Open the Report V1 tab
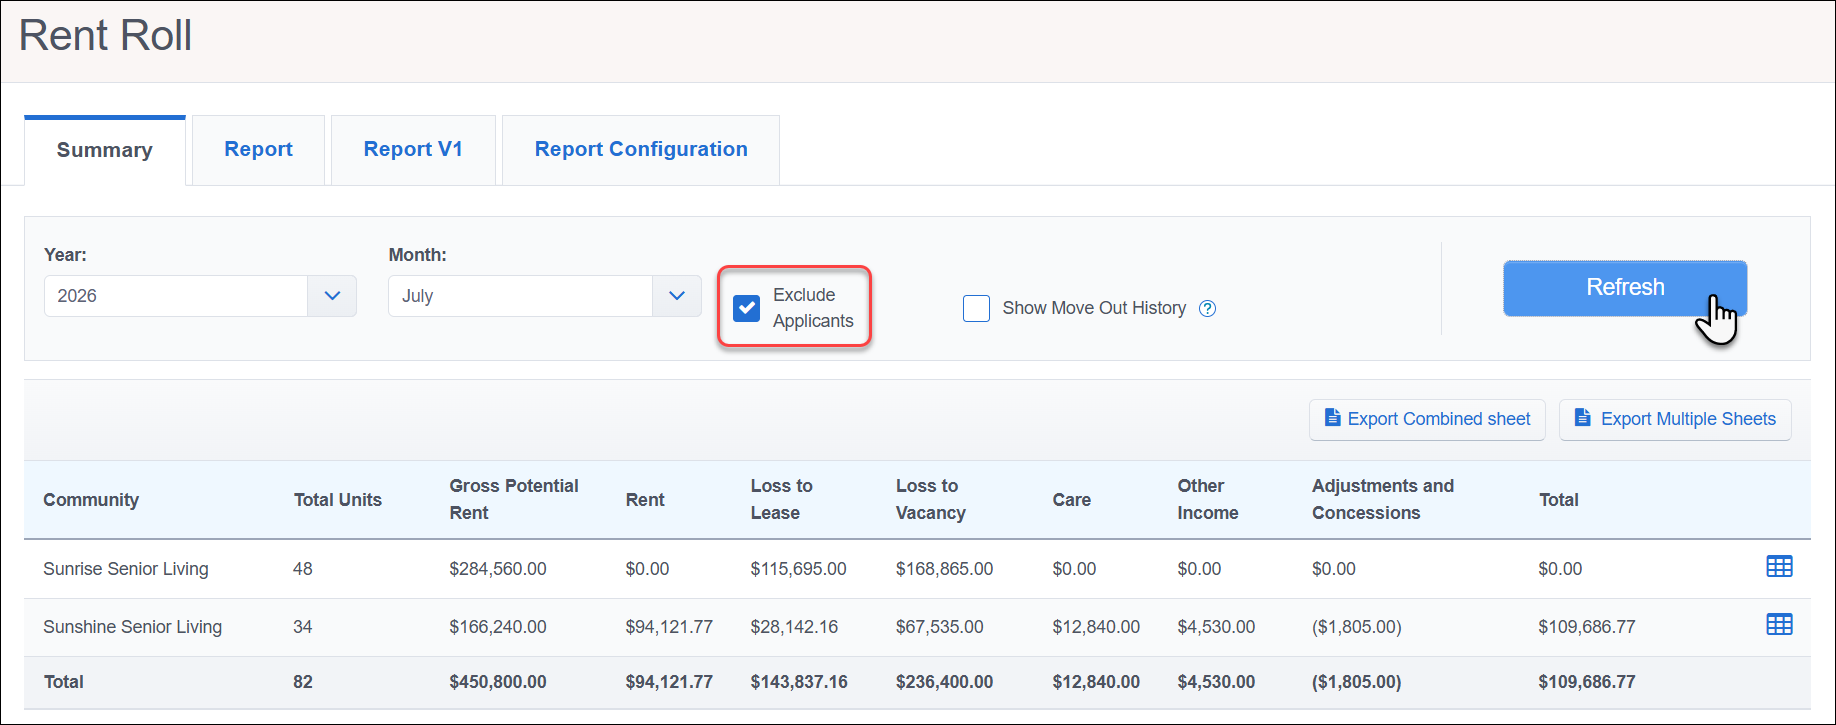1836x725 pixels. (413, 150)
